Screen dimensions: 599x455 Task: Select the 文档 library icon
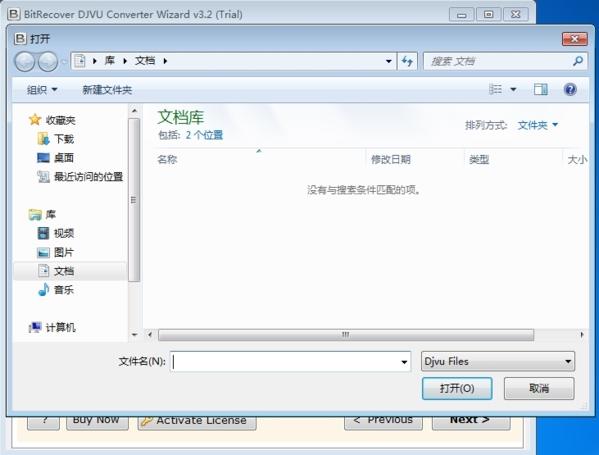(x=43, y=271)
